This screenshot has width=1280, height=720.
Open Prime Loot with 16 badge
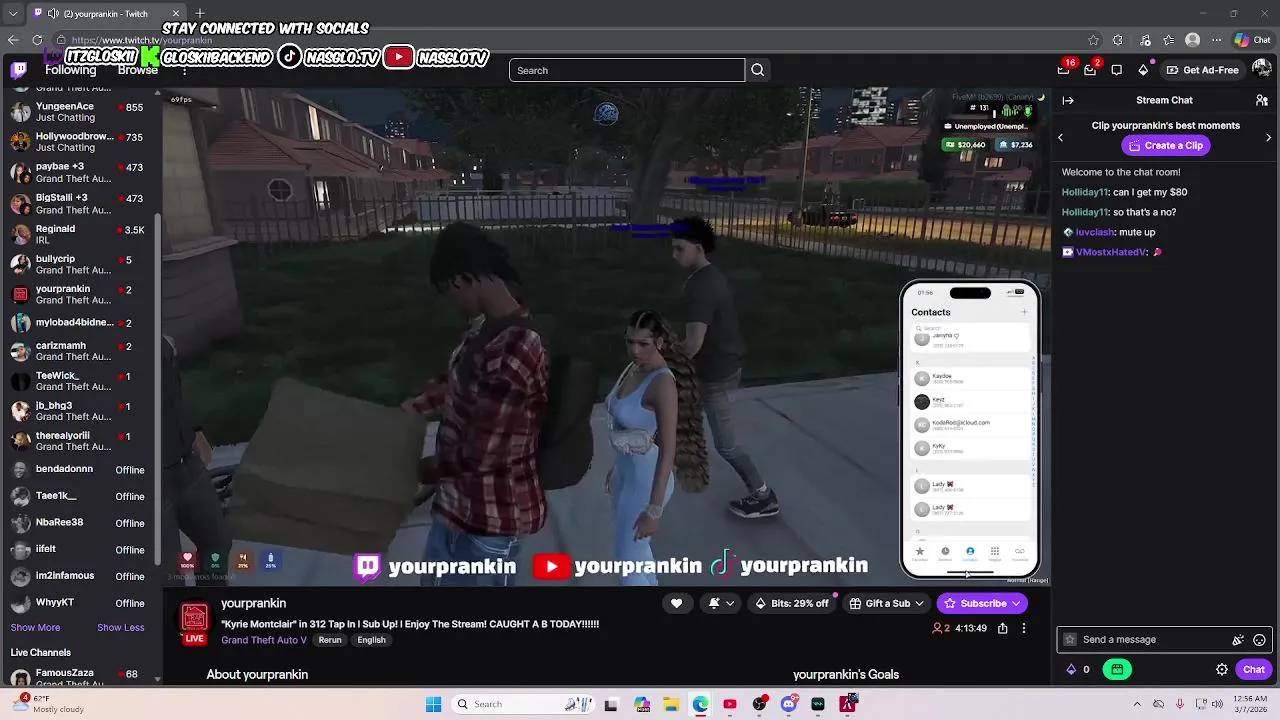[x=1065, y=69]
